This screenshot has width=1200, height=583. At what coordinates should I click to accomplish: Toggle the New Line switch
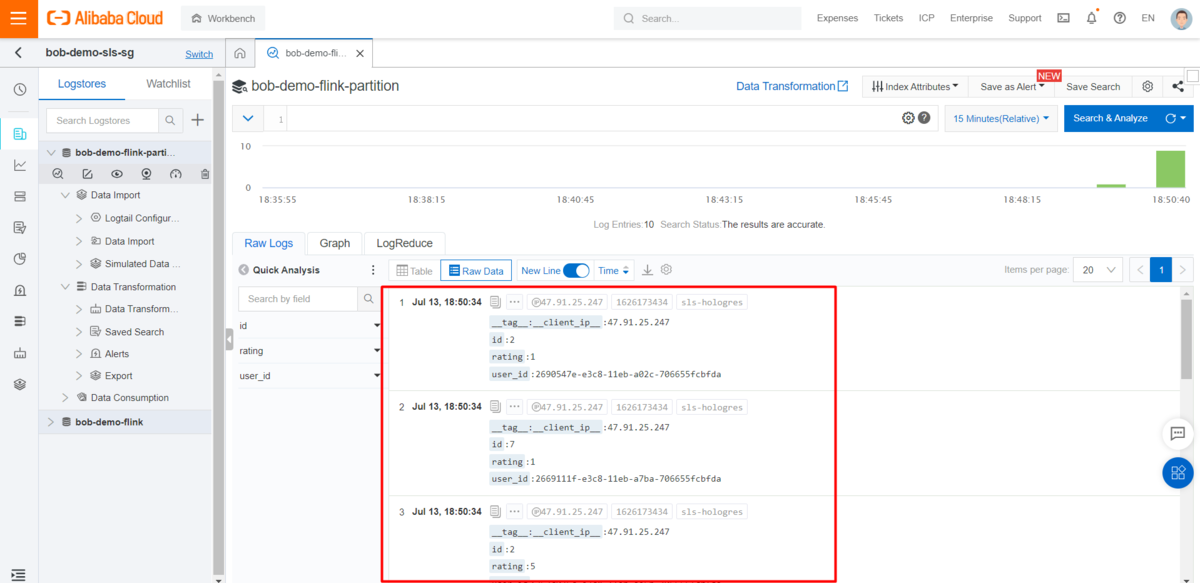point(576,270)
